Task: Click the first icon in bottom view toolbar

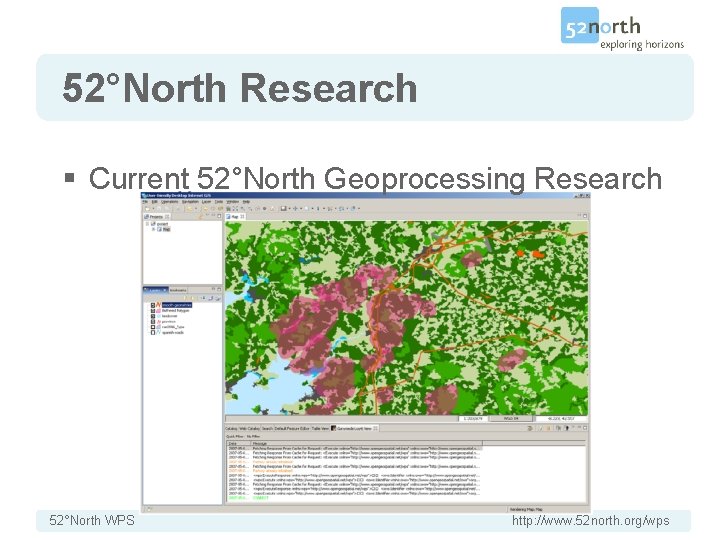Action: click(529, 428)
